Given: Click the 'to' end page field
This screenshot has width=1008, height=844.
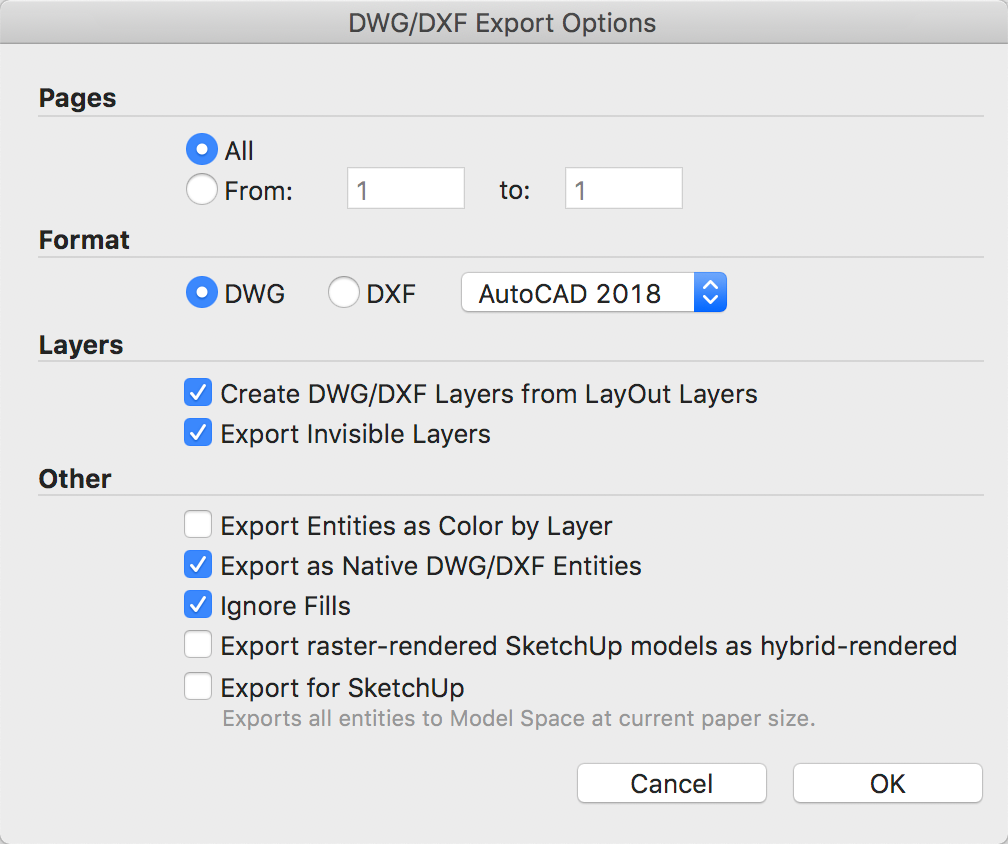Looking at the screenshot, I should tap(623, 189).
